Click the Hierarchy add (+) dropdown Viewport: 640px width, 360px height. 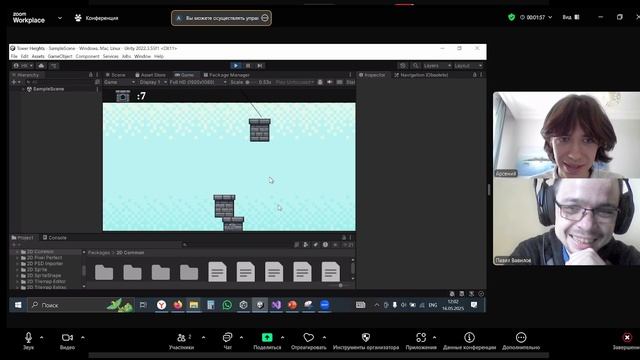(x=16, y=82)
